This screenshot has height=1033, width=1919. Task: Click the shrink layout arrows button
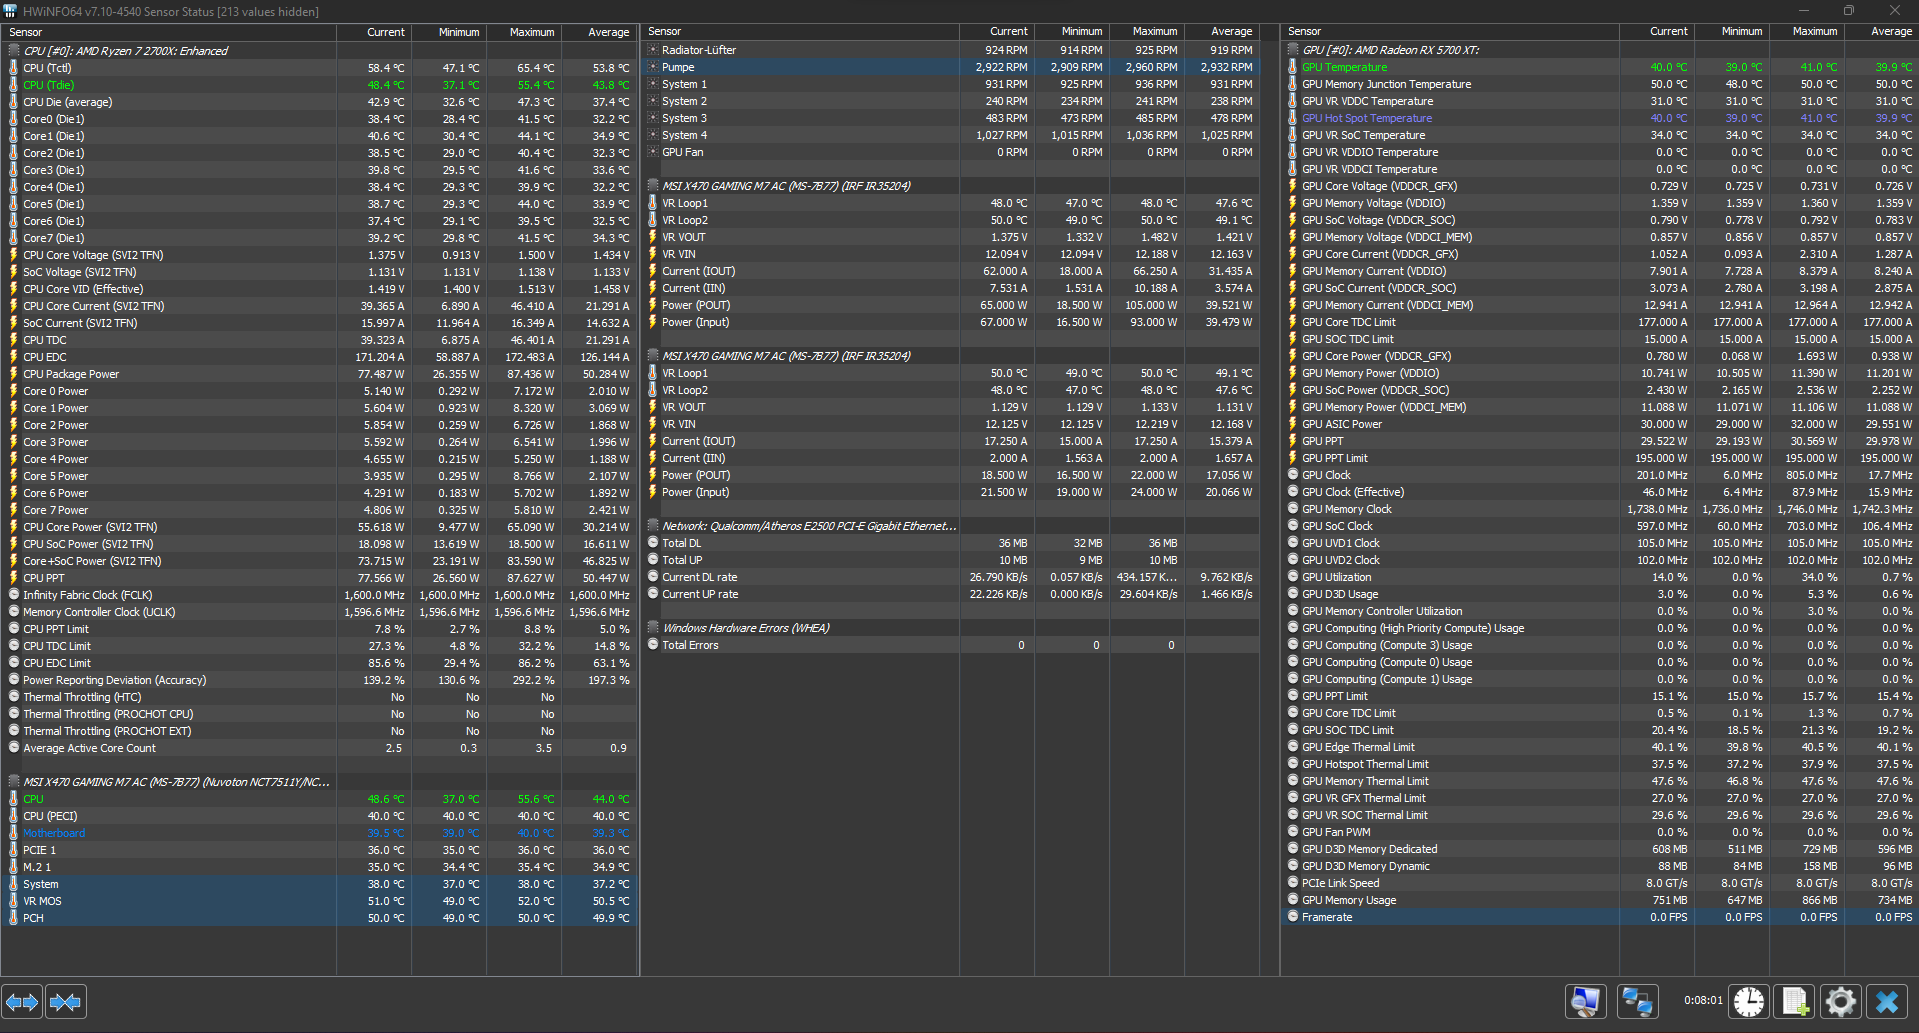click(x=65, y=1001)
